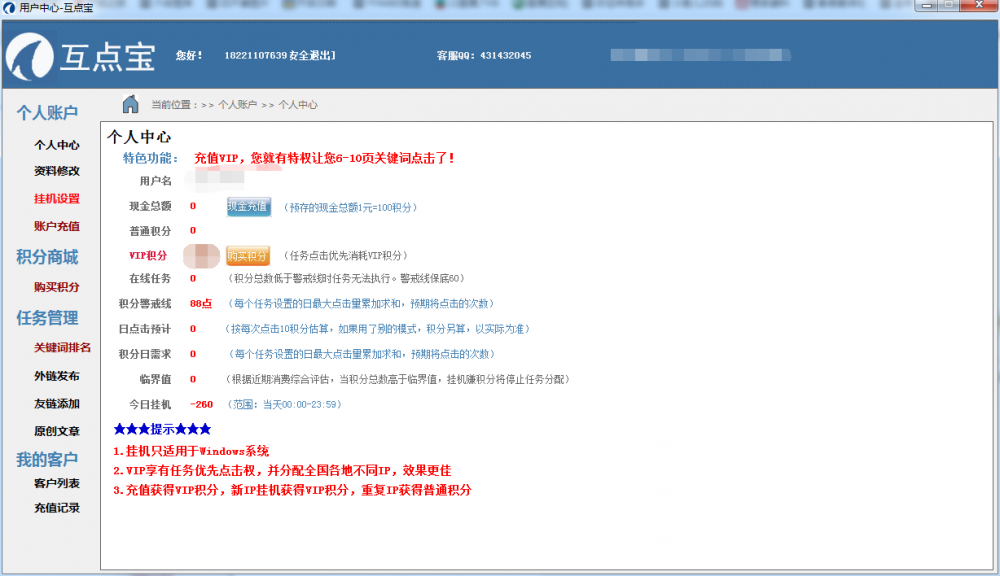
Task: Click the 积分商城 sidebar heading
Action: [x=47, y=257]
